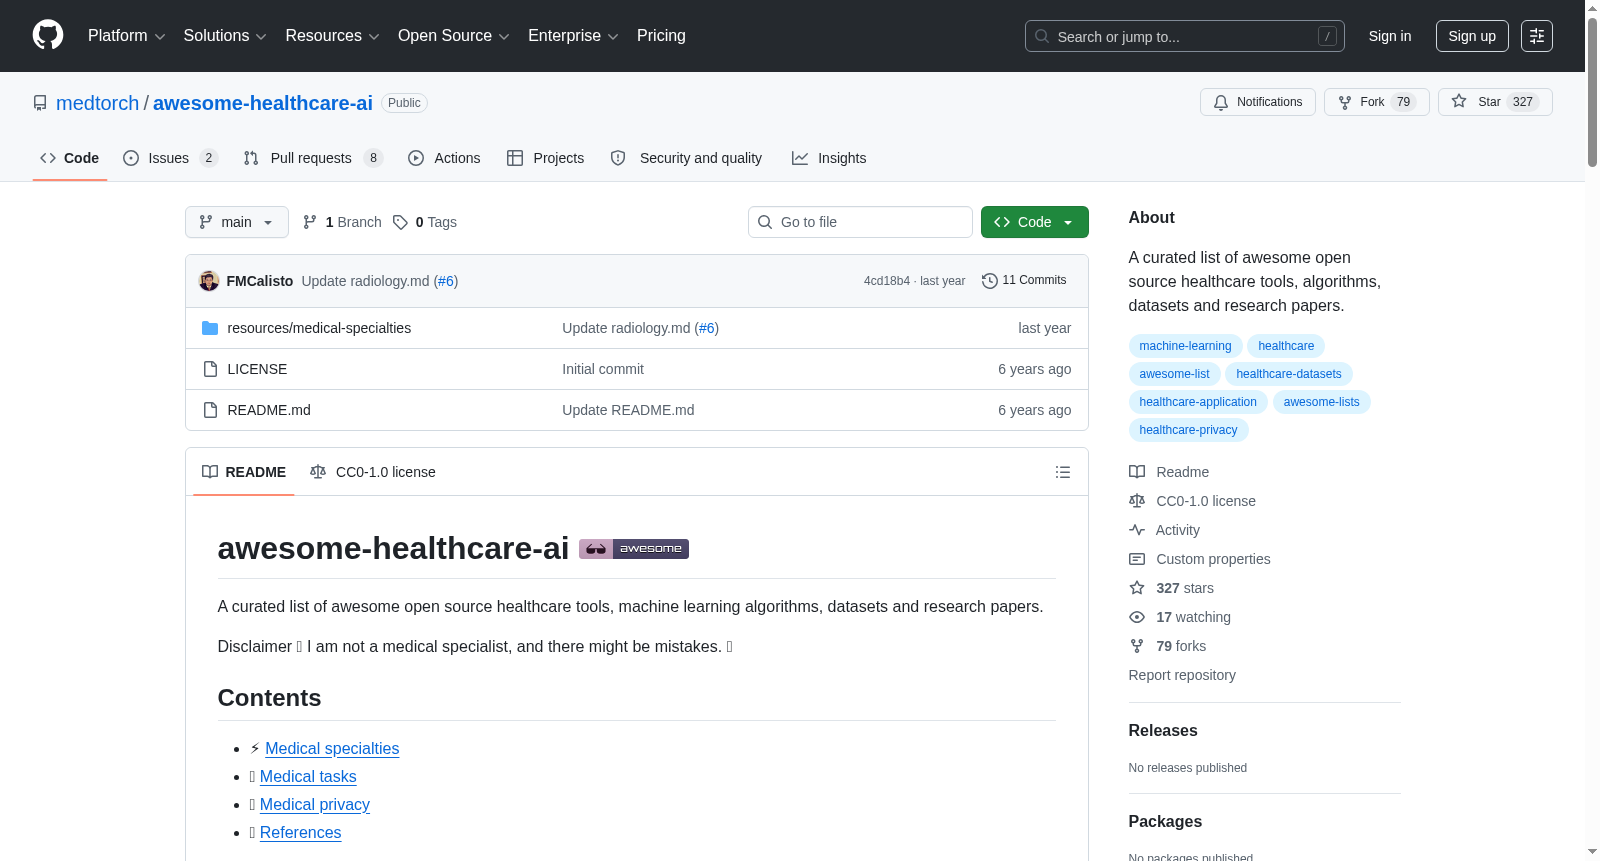Open FMCalisto's avatar
Viewport: 1600px width, 861px height.
click(209, 281)
